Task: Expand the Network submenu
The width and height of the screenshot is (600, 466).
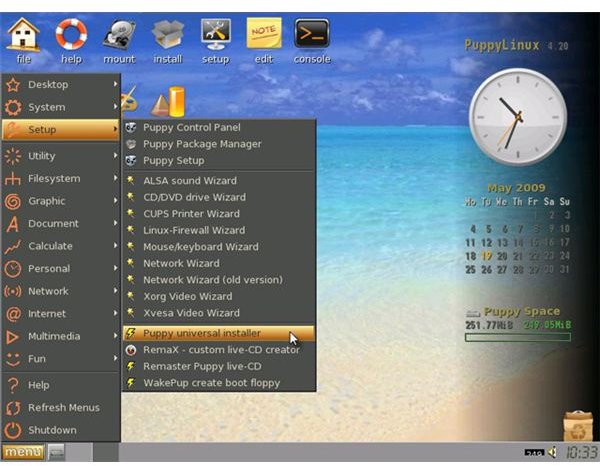Action: point(61,291)
